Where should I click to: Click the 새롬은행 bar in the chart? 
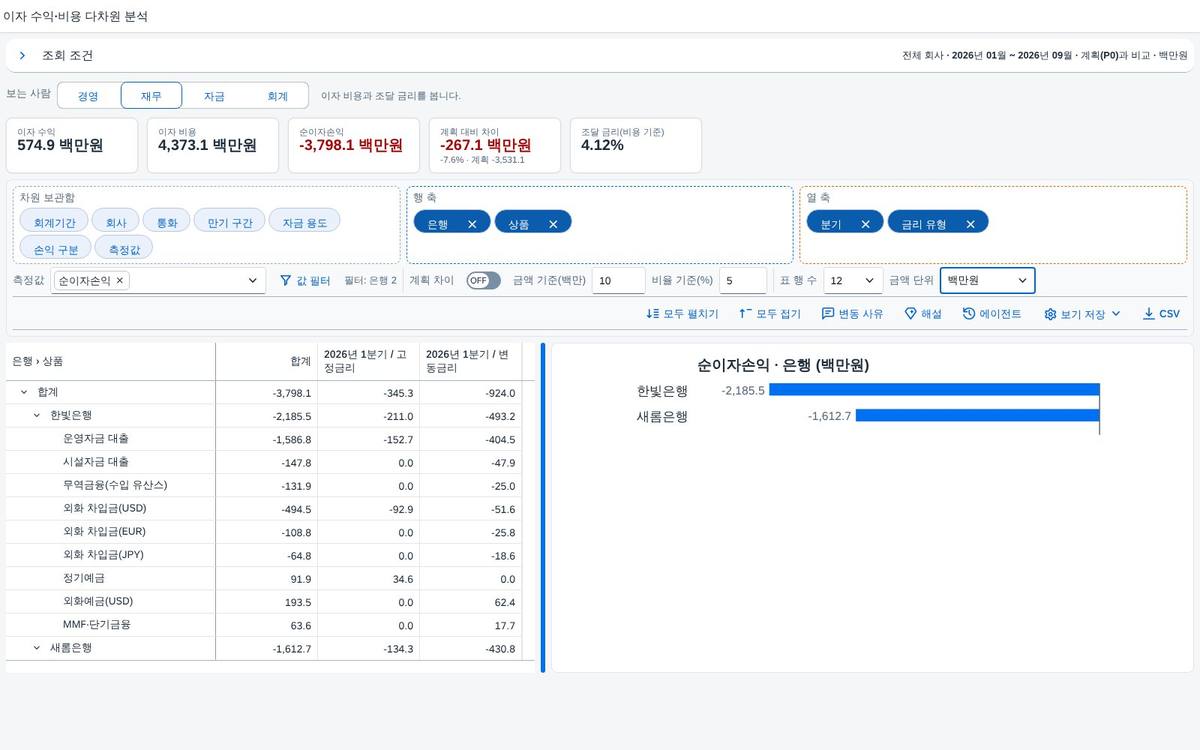[x=977, y=415]
